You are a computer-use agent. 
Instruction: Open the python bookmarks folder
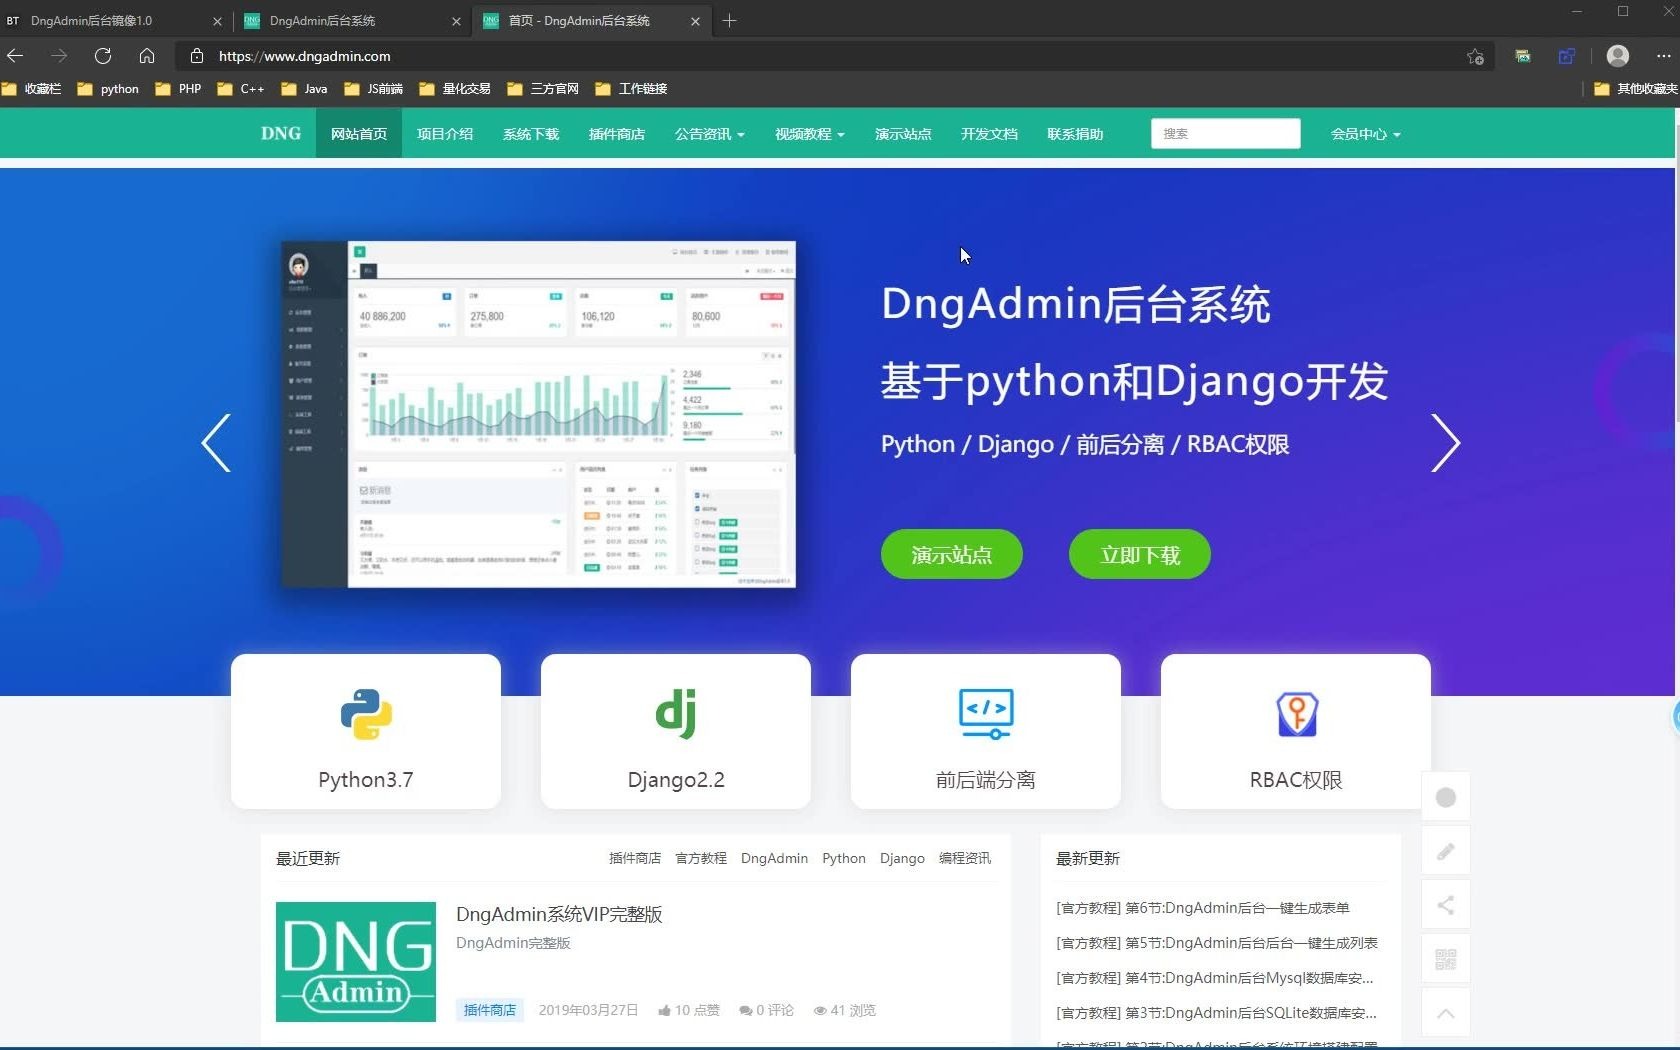[108, 89]
